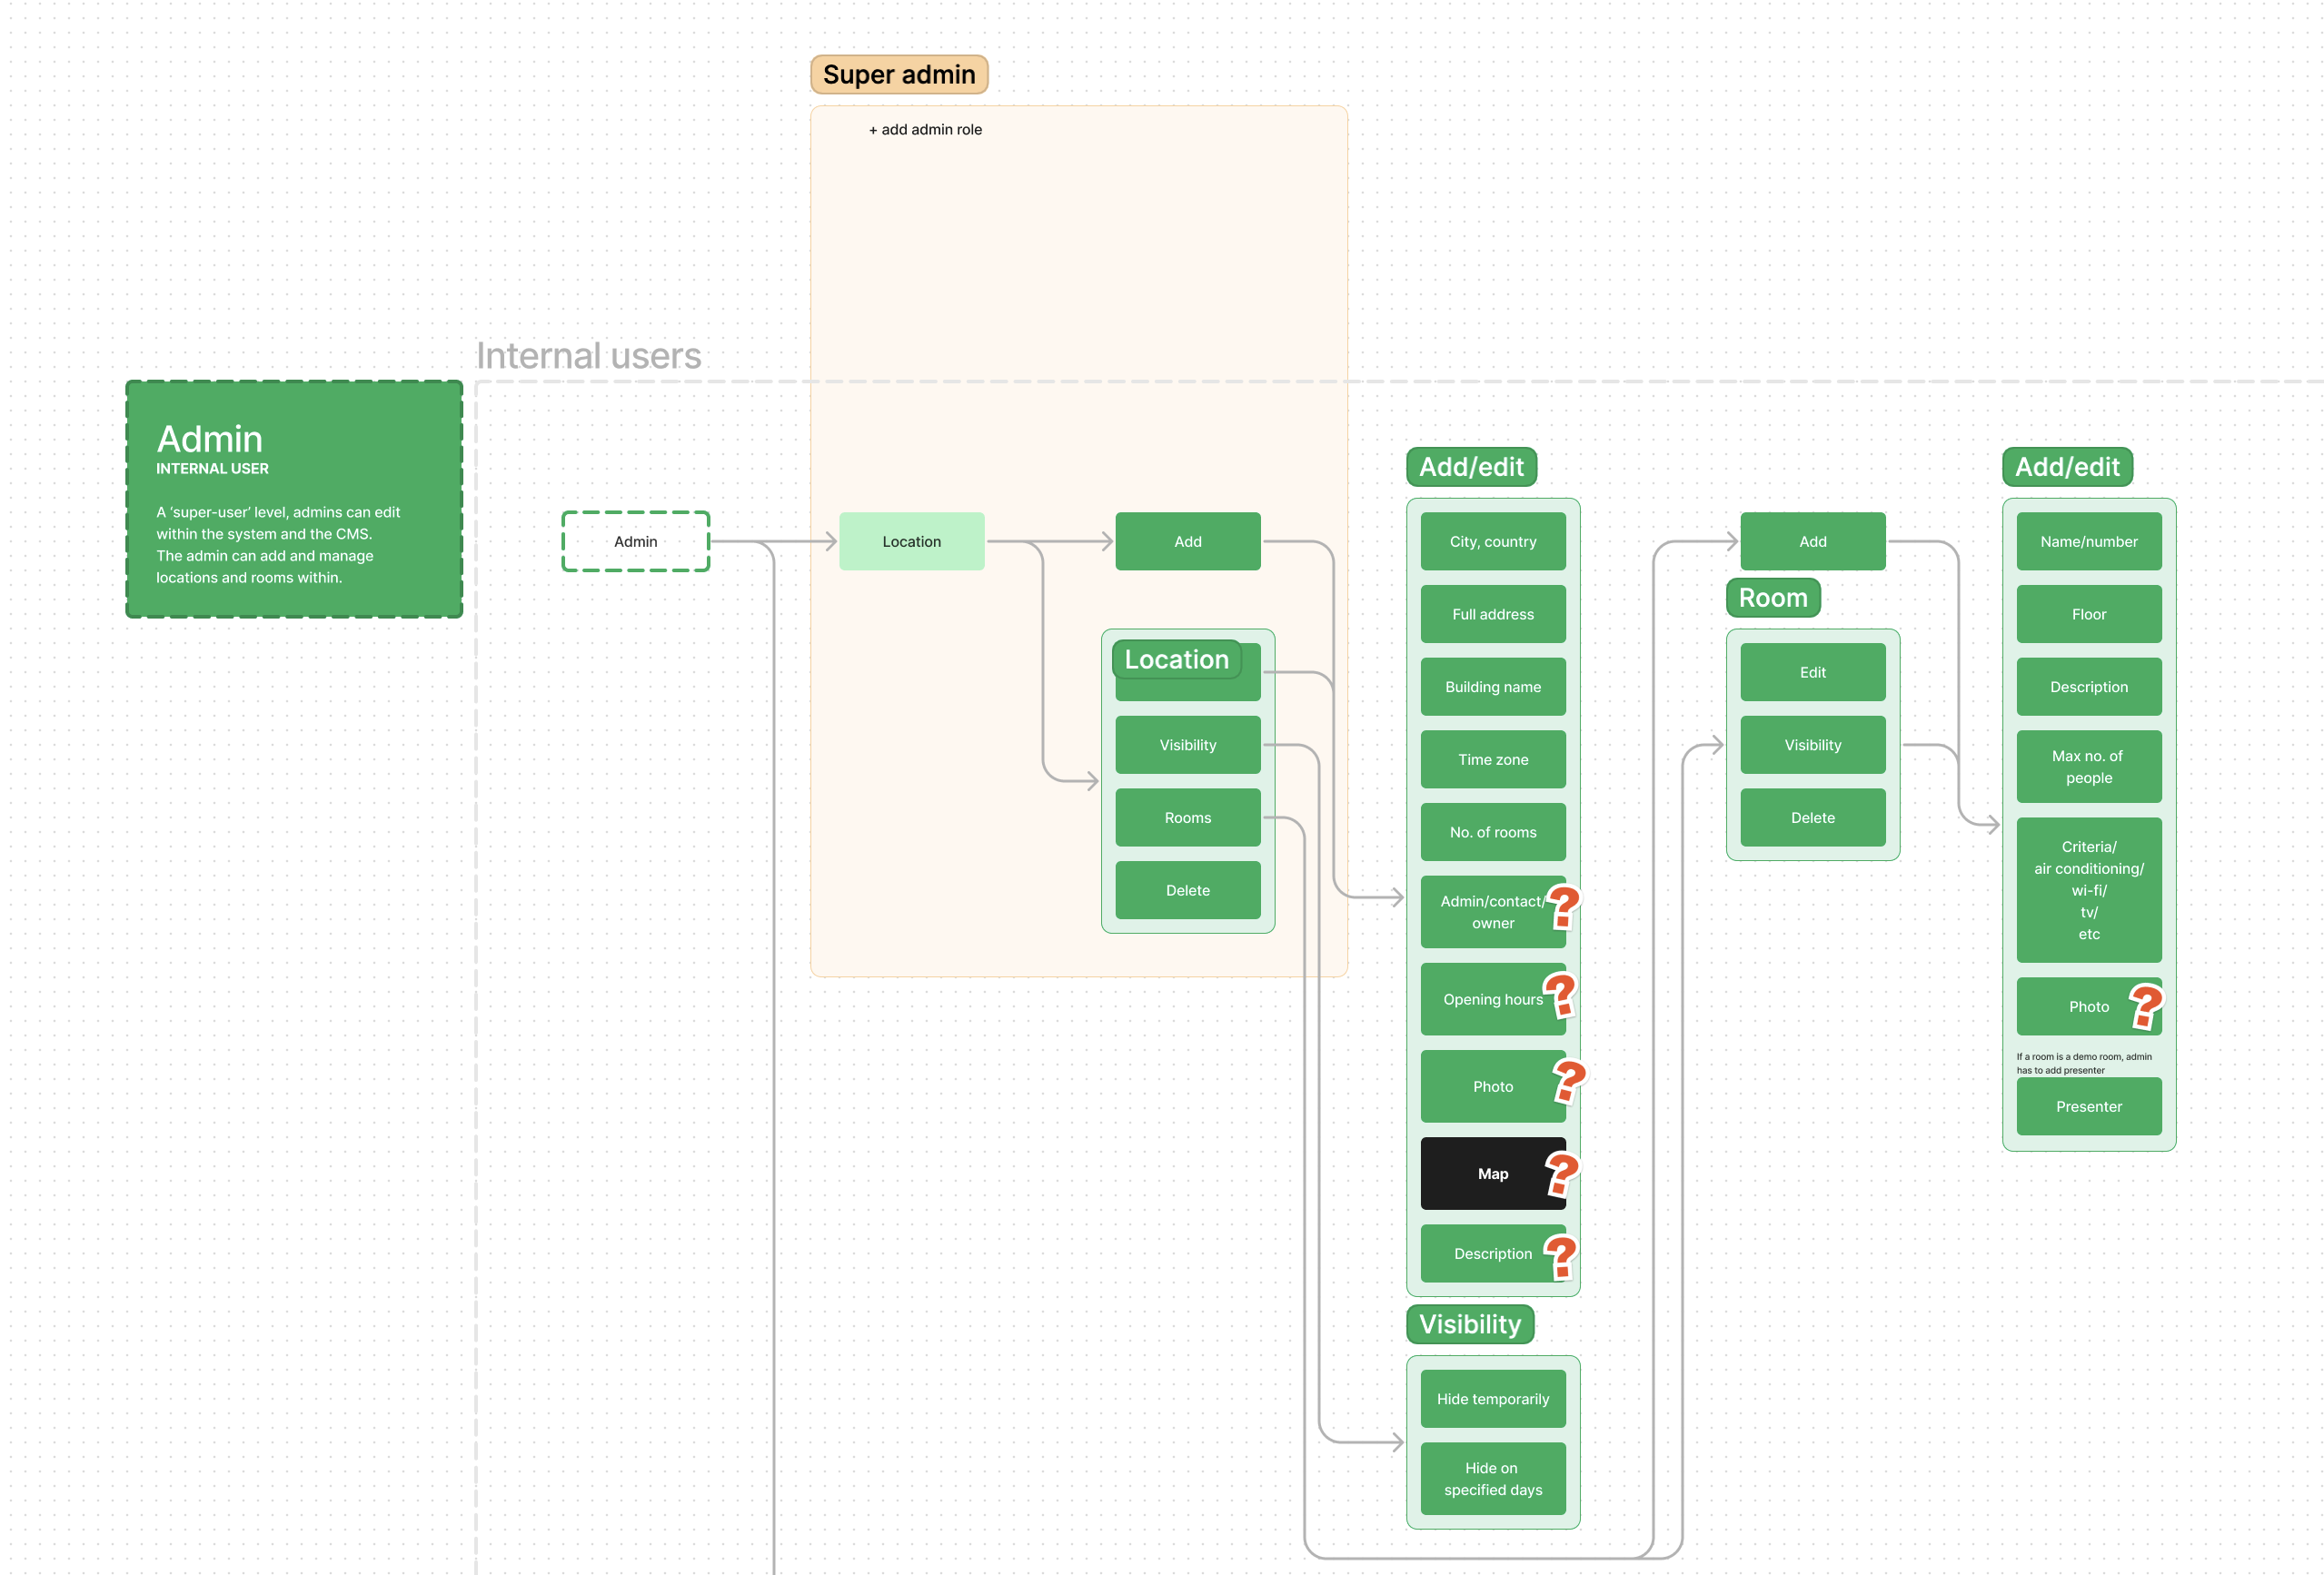Select the Edit node in Room group
The height and width of the screenshot is (1575, 2324).
pyautogui.click(x=1813, y=672)
